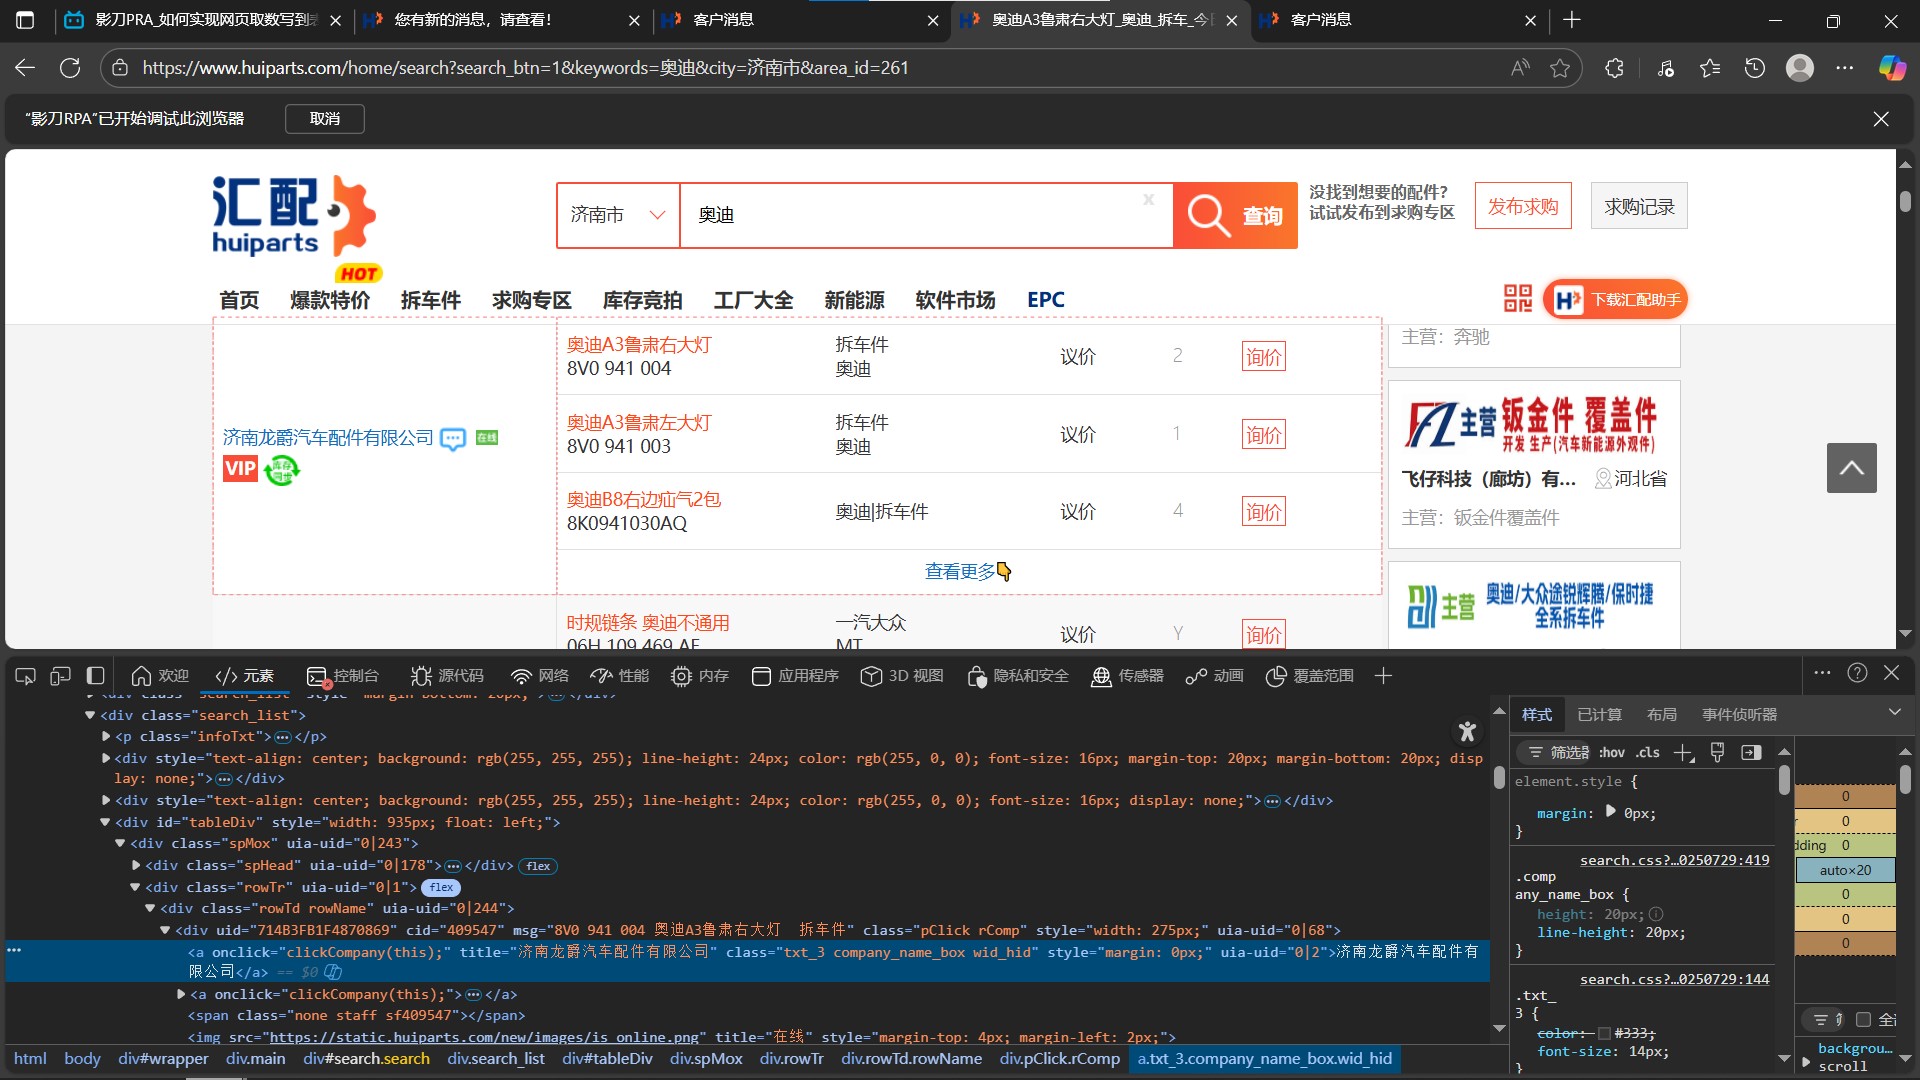Toggle the :hov element state panel
This screenshot has height=1080, width=1920.
(1611, 753)
